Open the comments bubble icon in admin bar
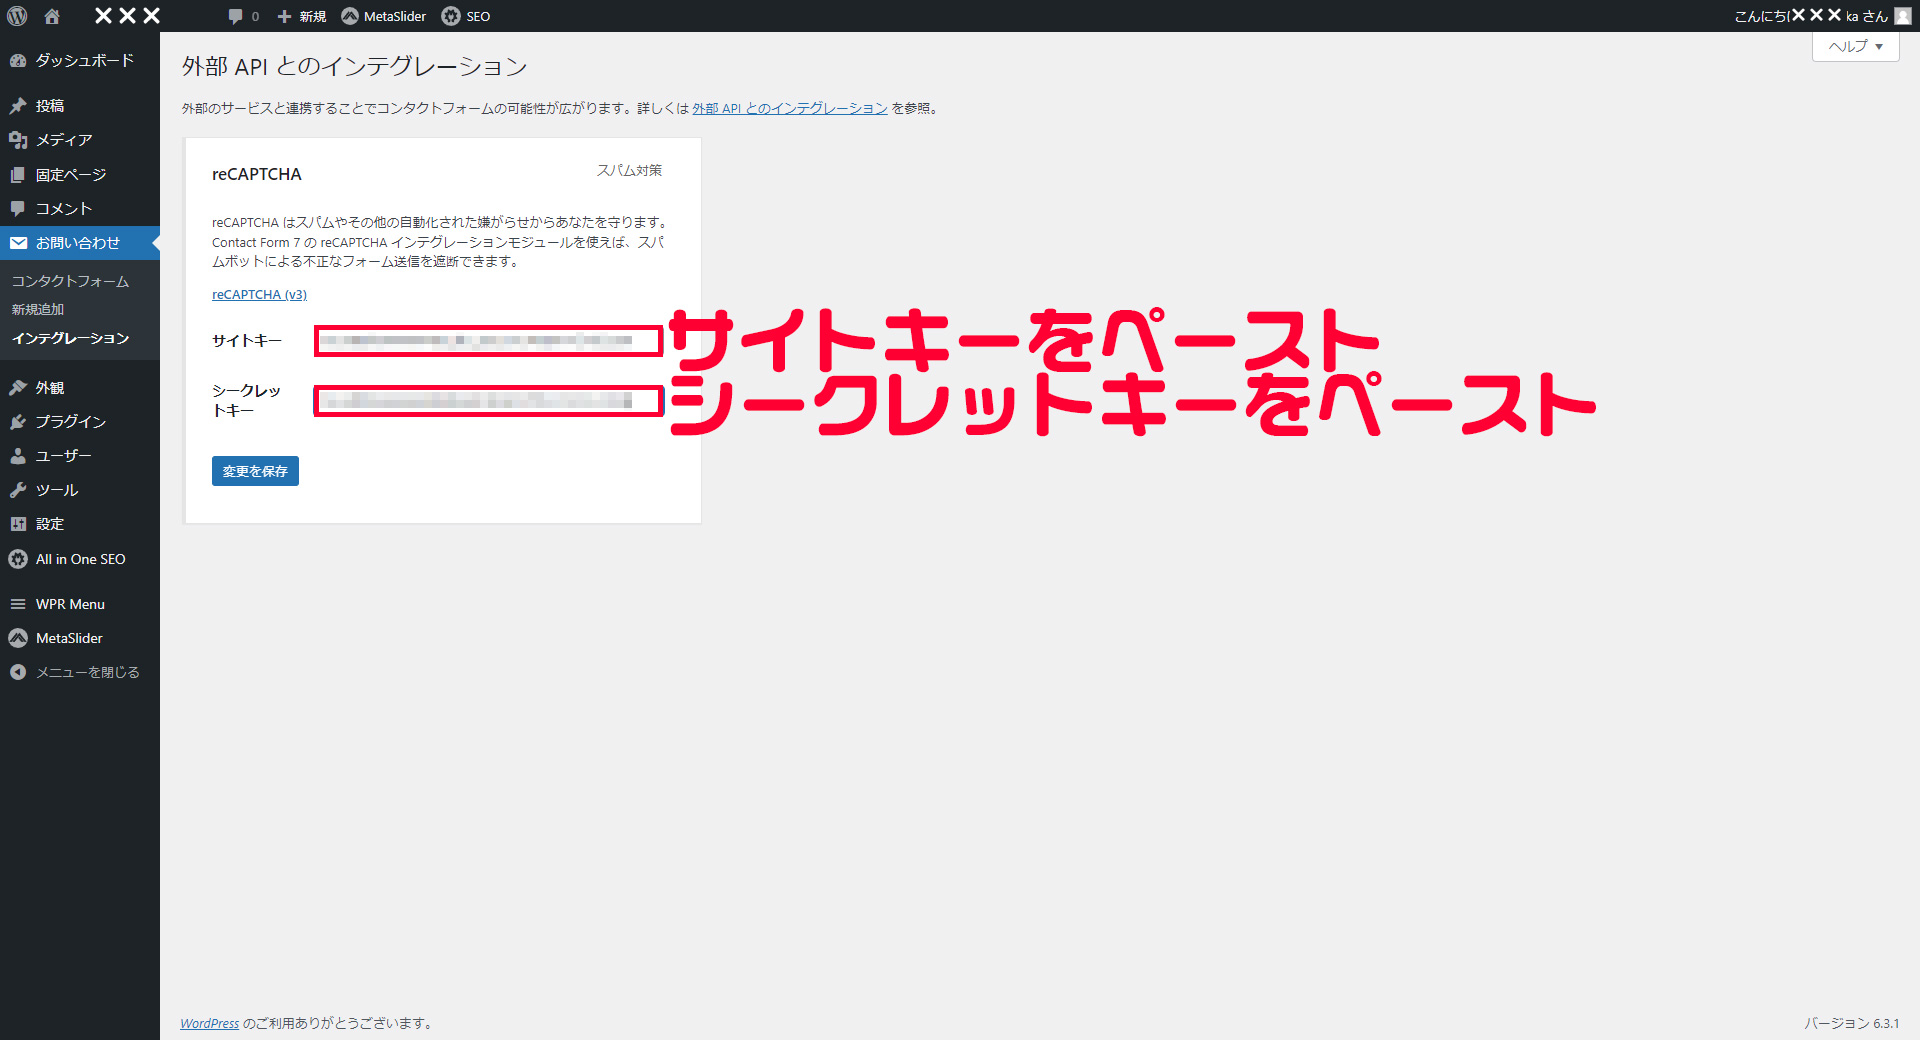 tap(235, 16)
